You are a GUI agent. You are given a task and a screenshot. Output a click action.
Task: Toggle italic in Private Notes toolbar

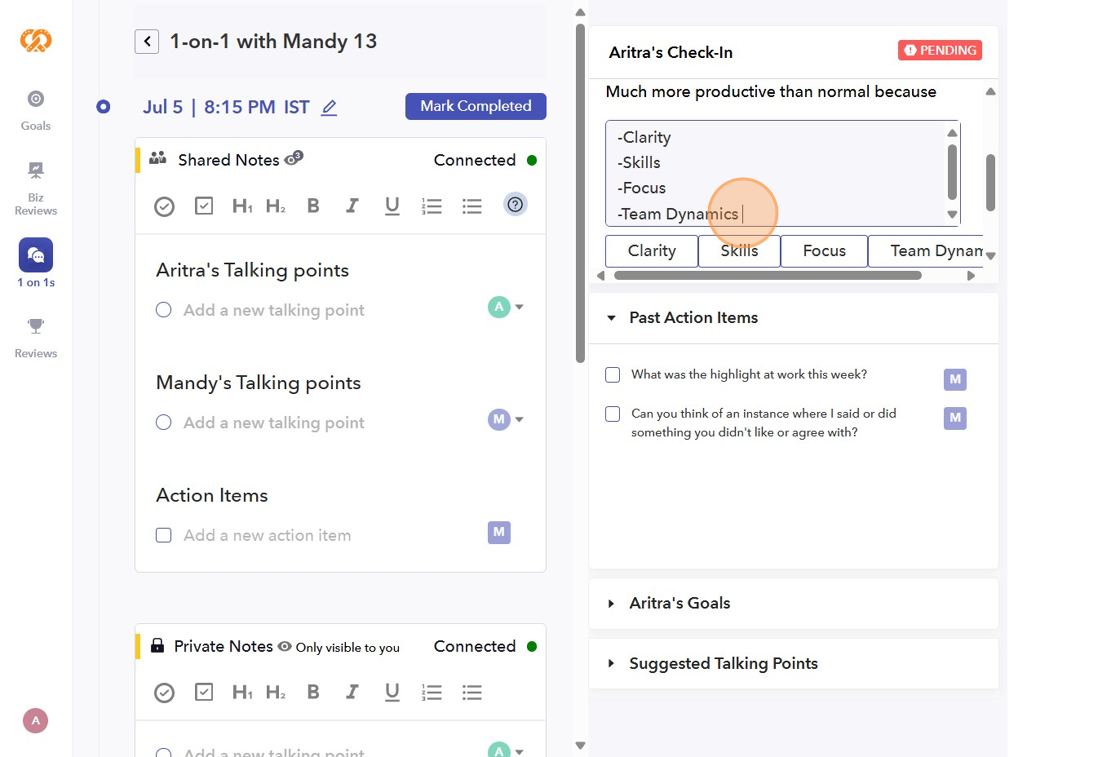(351, 691)
